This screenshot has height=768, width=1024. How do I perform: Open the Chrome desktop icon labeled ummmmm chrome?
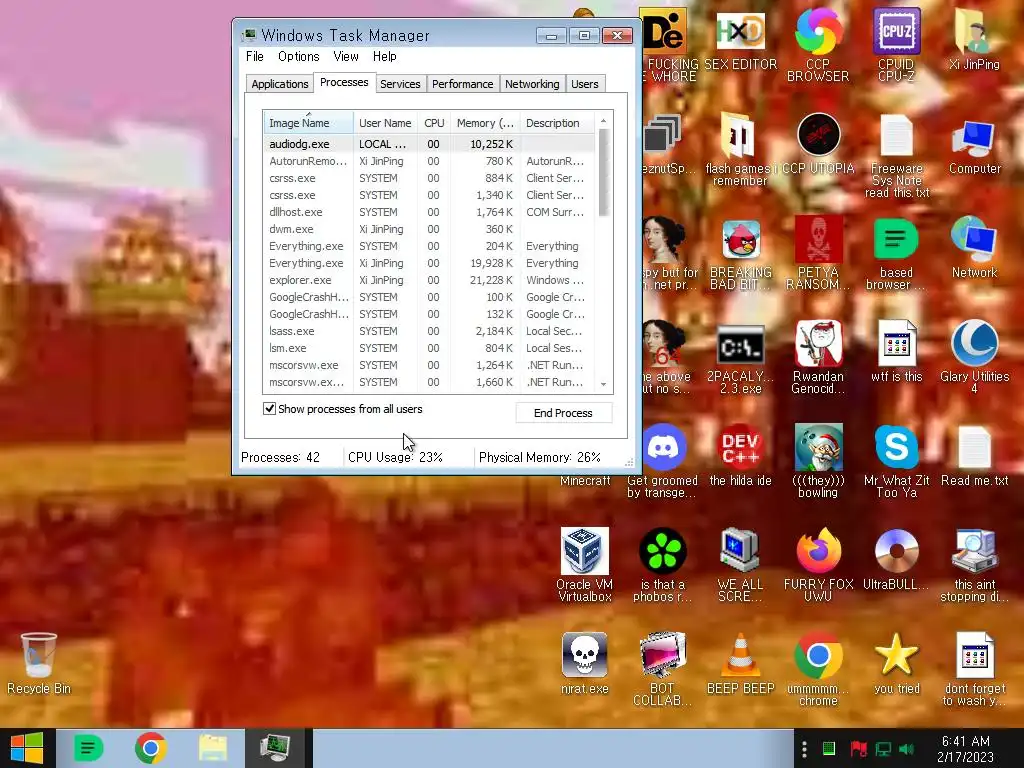(x=818, y=669)
